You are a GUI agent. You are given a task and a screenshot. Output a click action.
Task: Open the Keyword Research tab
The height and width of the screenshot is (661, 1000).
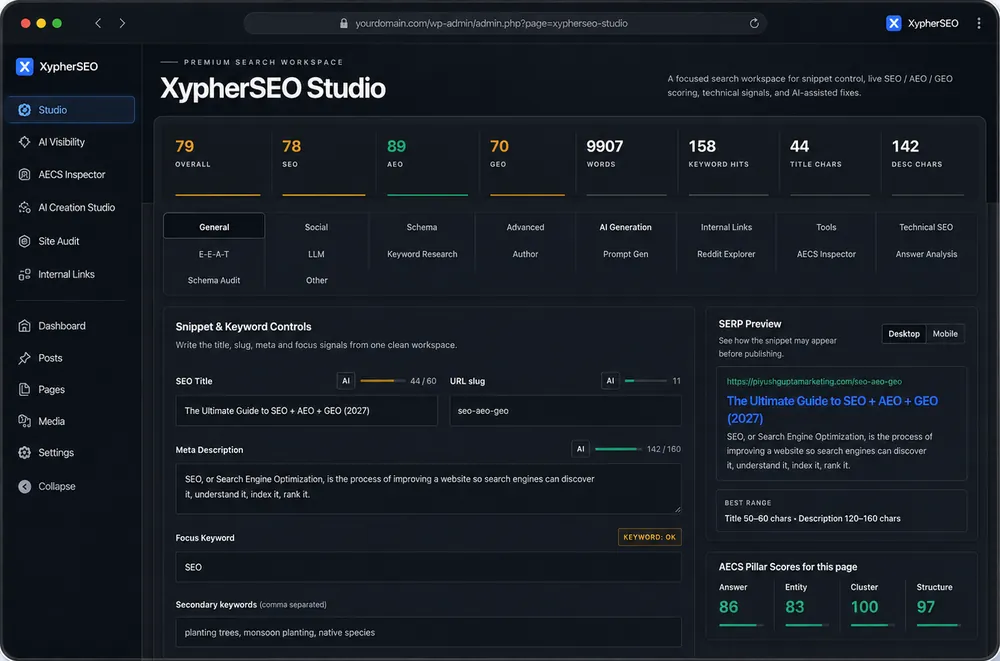click(422, 254)
